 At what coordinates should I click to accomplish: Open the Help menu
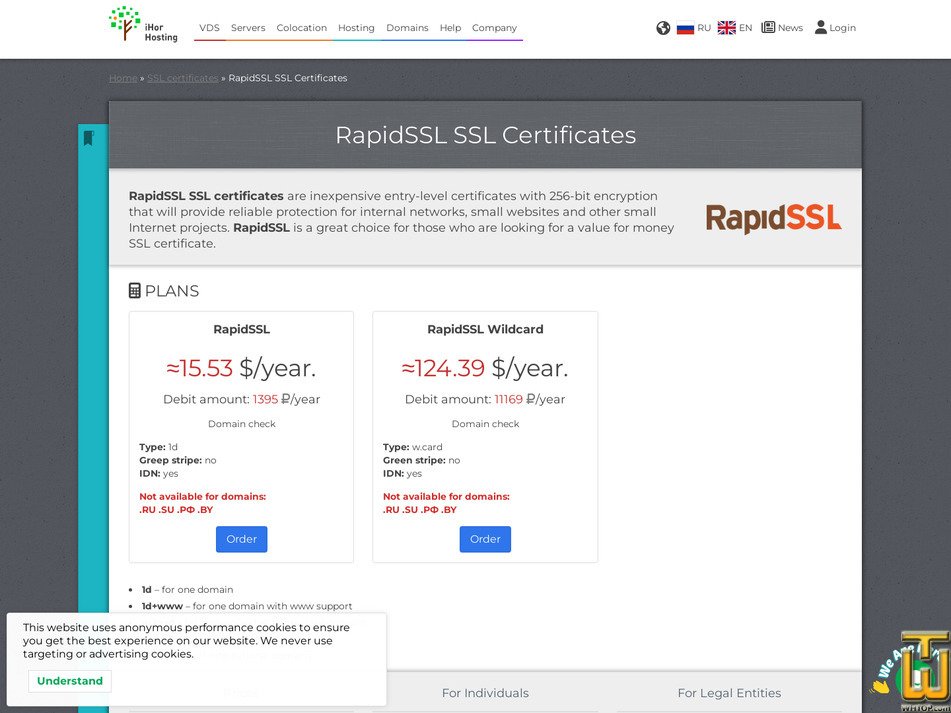coord(450,28)
